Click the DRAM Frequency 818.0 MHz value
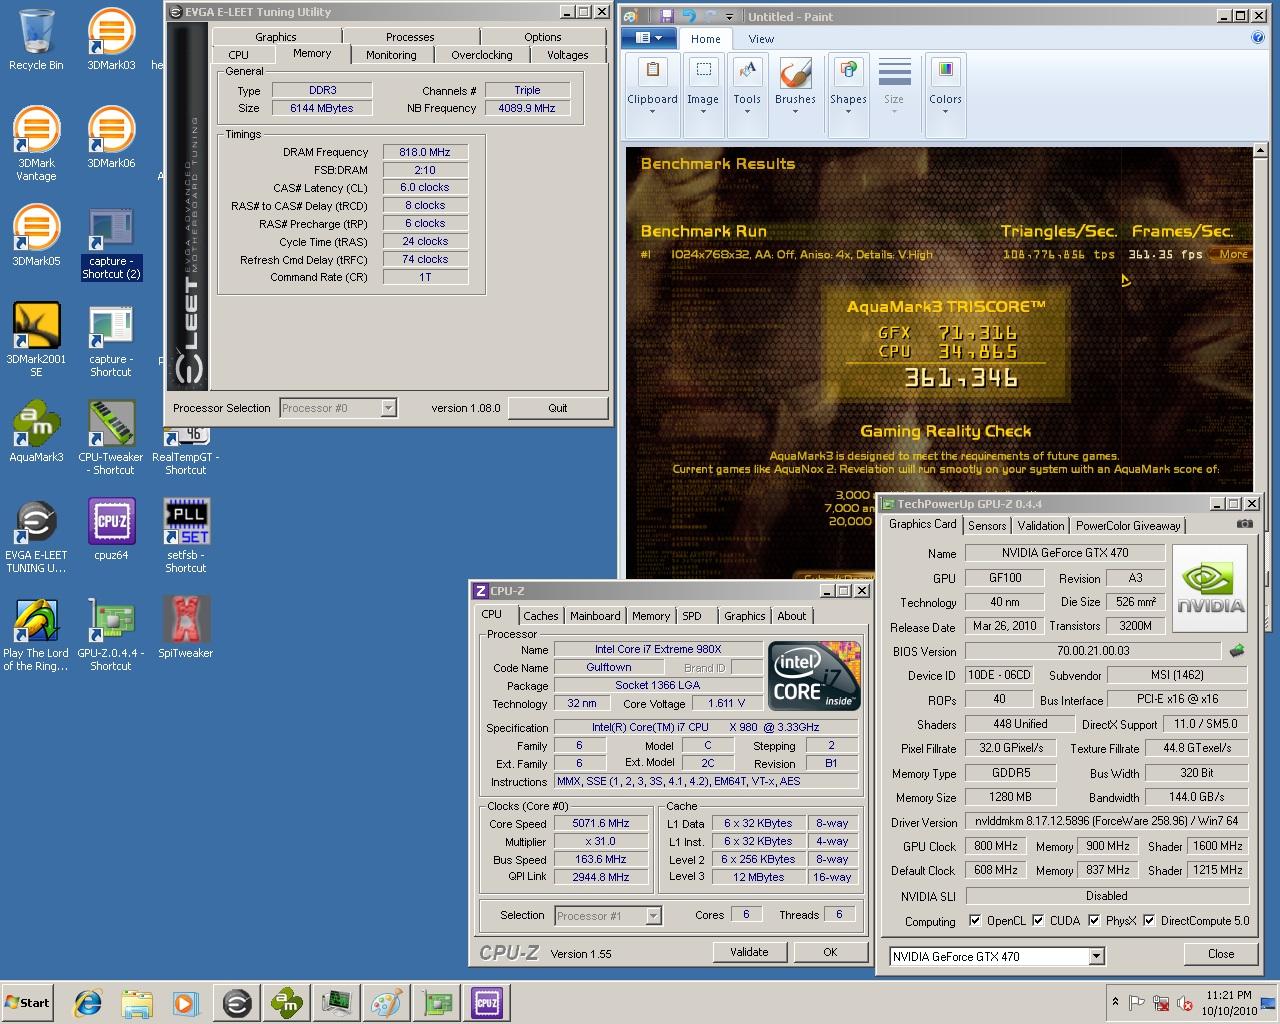Image resolution: width=1280 pixels, height=1024 pixels. click(425, 152)
